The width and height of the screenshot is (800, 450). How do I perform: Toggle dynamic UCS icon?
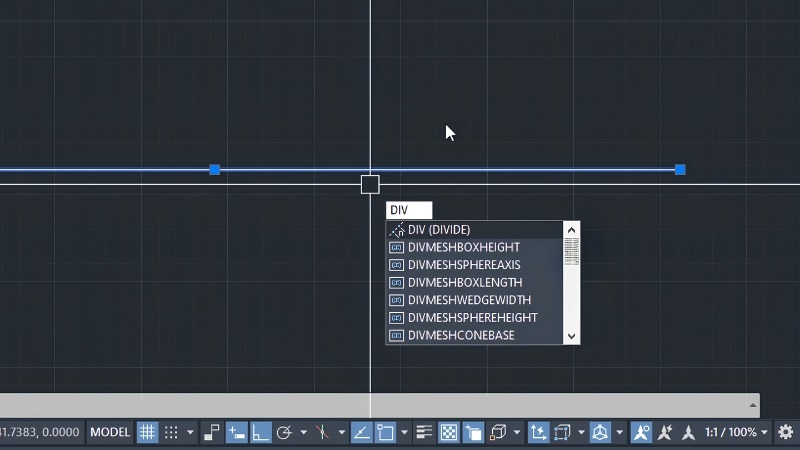click(538, 433)
